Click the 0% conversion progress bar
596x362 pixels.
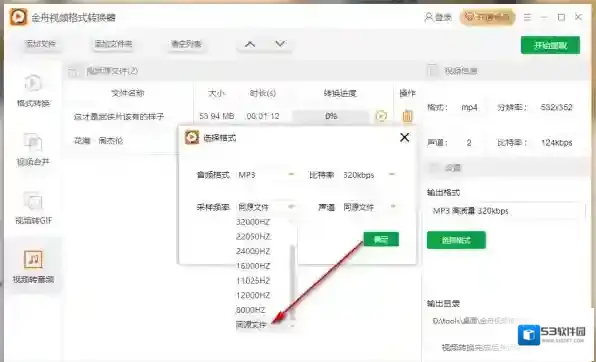click(x=331, y=116)
